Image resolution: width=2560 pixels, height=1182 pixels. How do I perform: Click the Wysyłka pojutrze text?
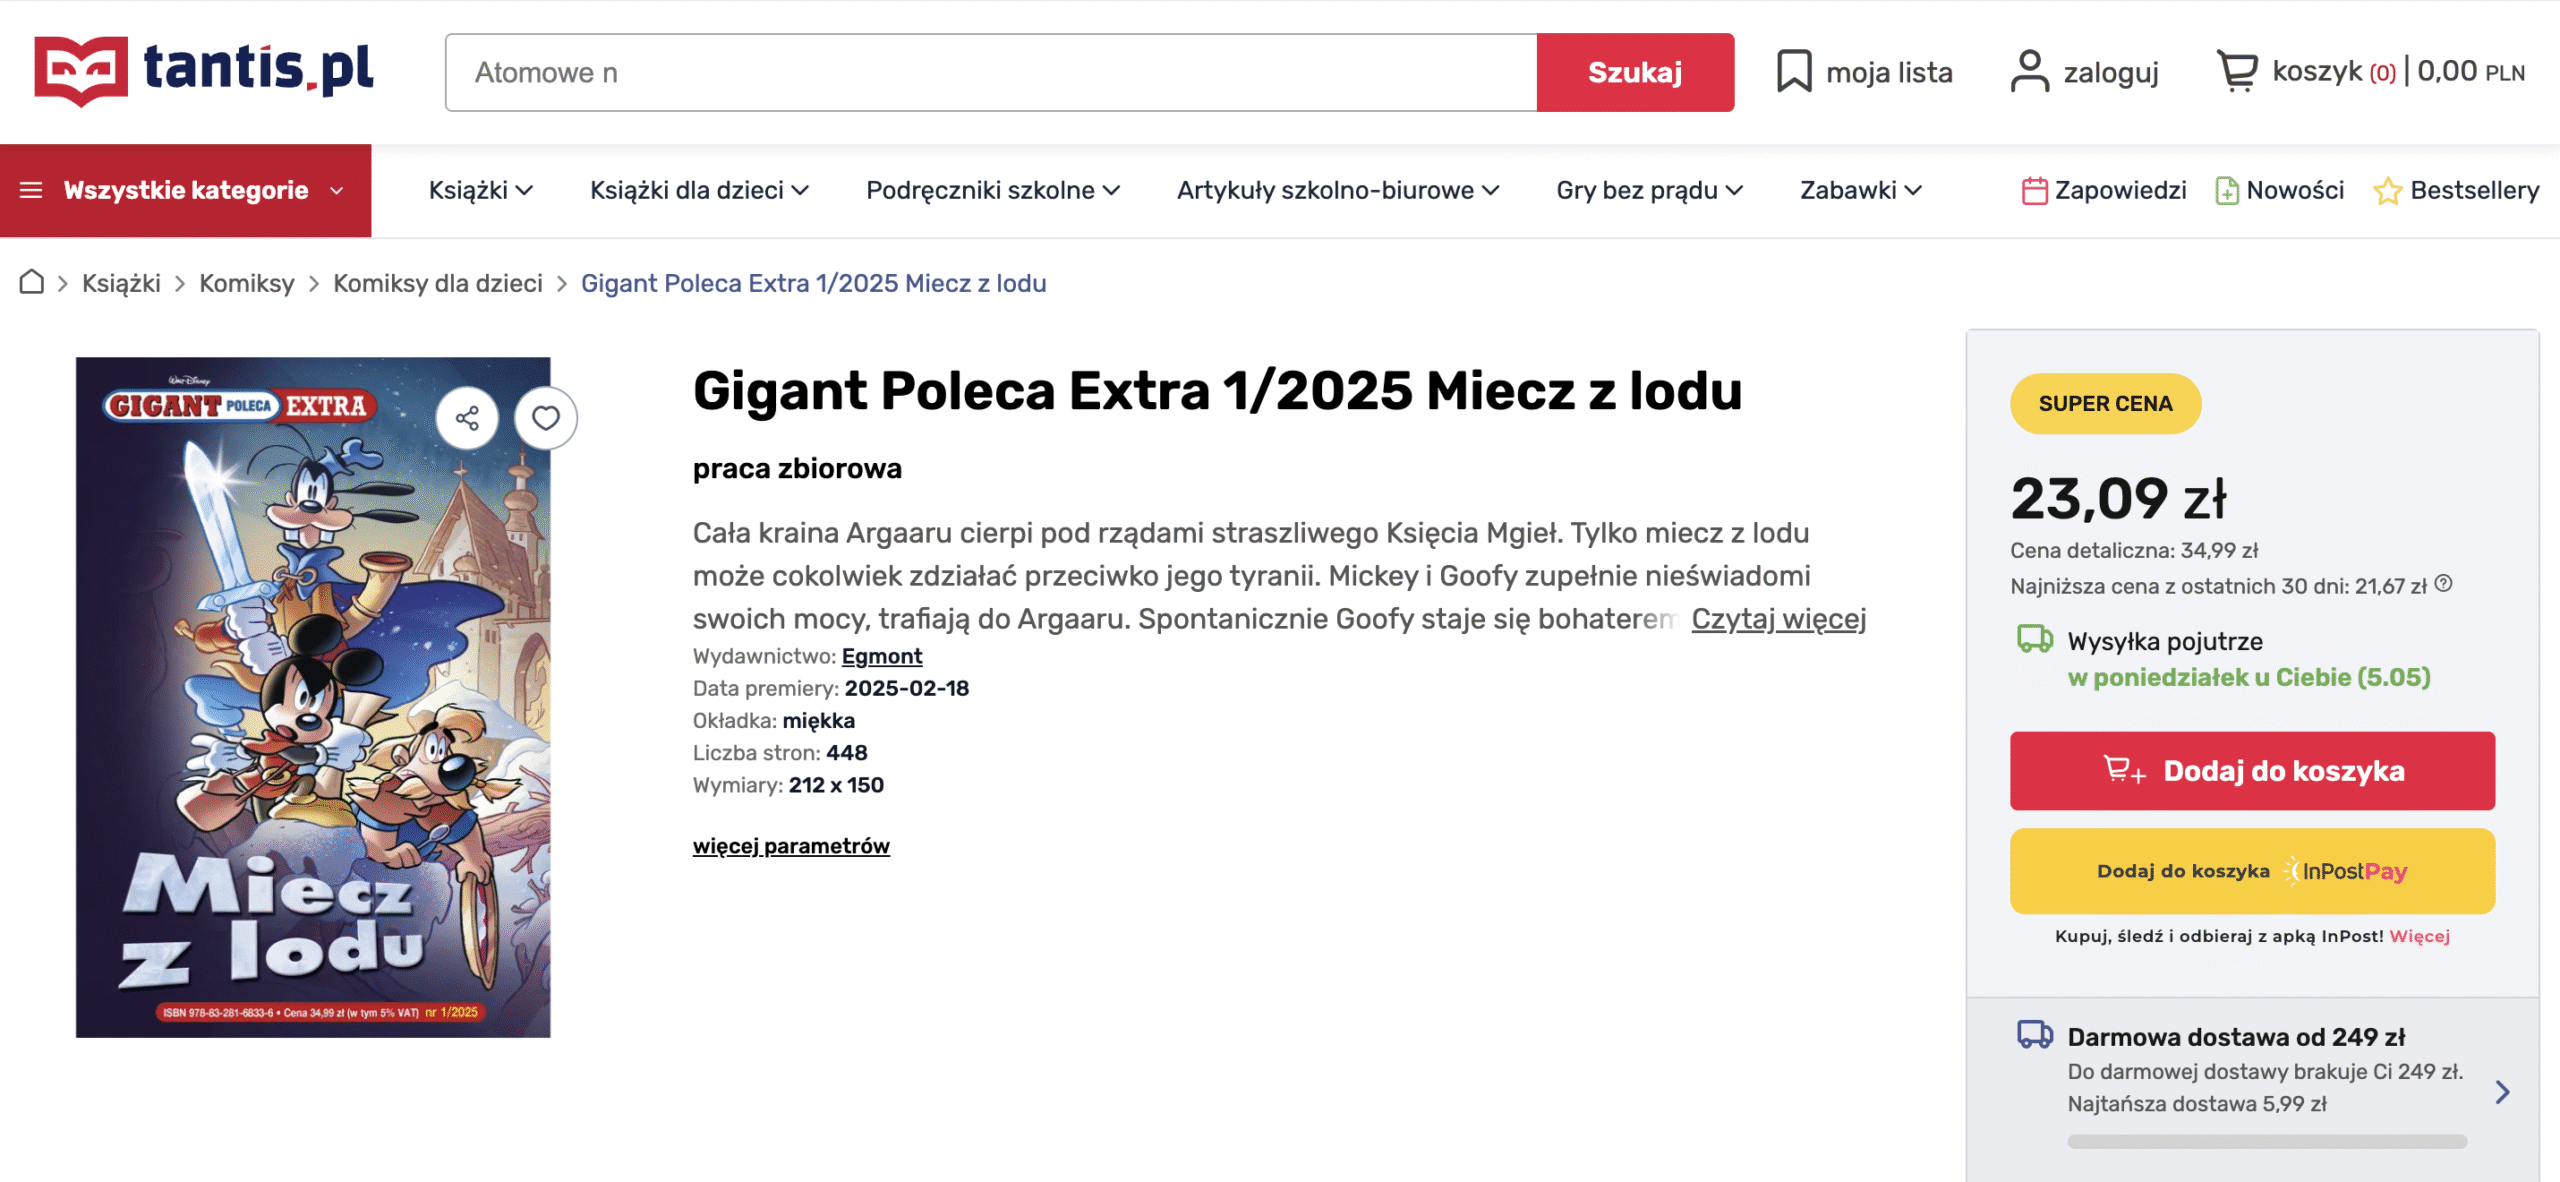(2165, 641)
